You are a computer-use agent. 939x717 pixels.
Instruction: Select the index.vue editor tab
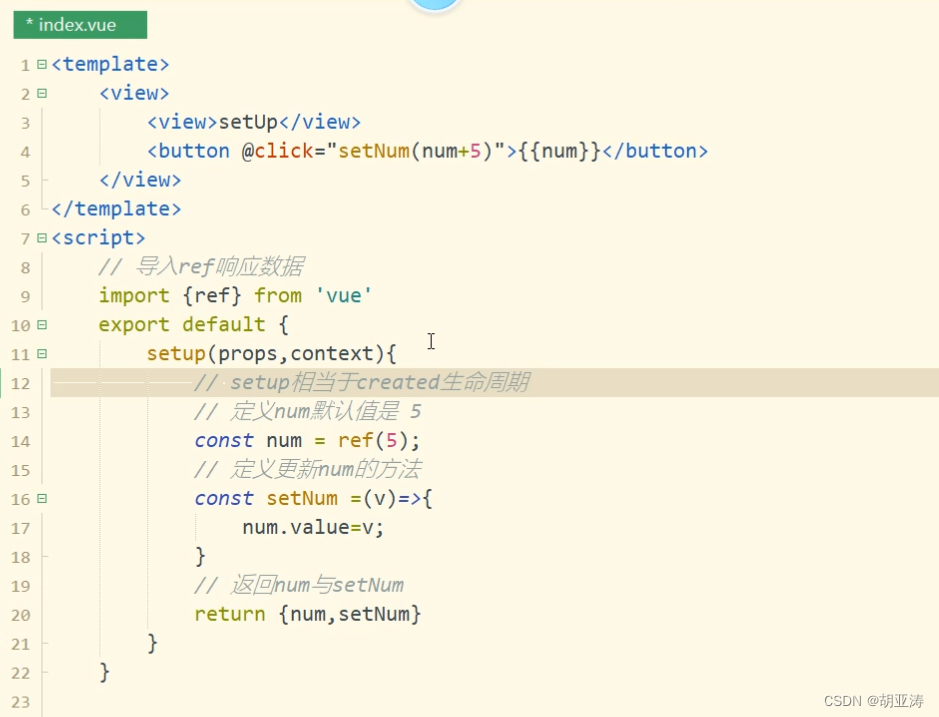80,25
